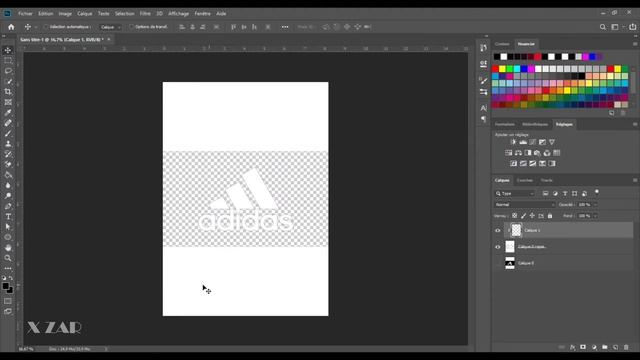Open the Fenêtre menu

coord(202,13)
